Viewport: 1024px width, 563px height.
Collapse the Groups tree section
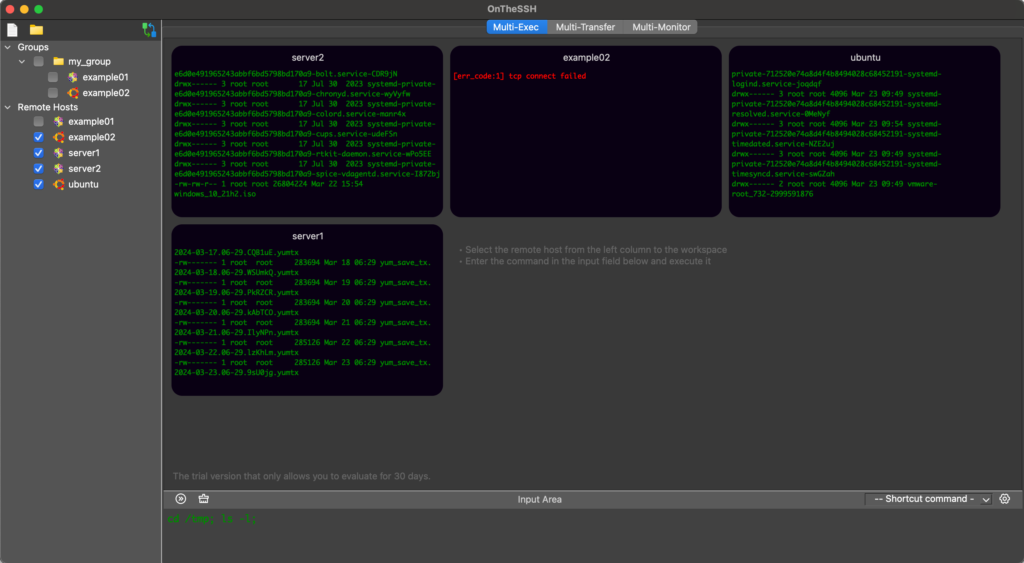[8, 47]
